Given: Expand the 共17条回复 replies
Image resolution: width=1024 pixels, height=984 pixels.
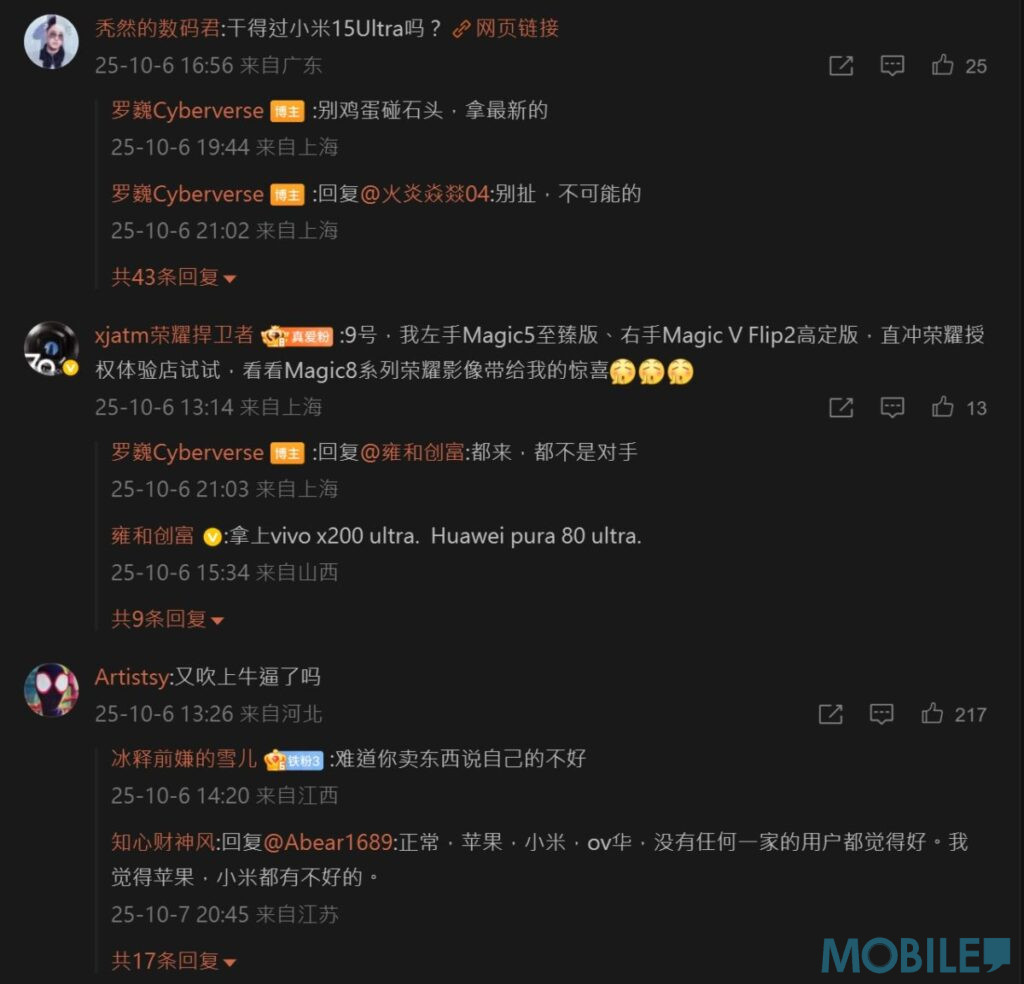Looking at the screenshot, I should [x=174, y=961].
